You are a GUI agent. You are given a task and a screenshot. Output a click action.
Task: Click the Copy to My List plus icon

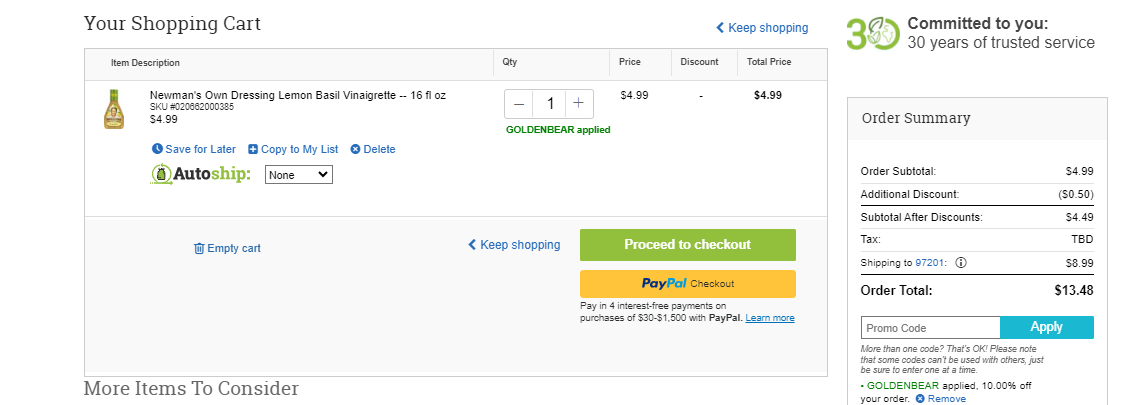tap(253, 149)
